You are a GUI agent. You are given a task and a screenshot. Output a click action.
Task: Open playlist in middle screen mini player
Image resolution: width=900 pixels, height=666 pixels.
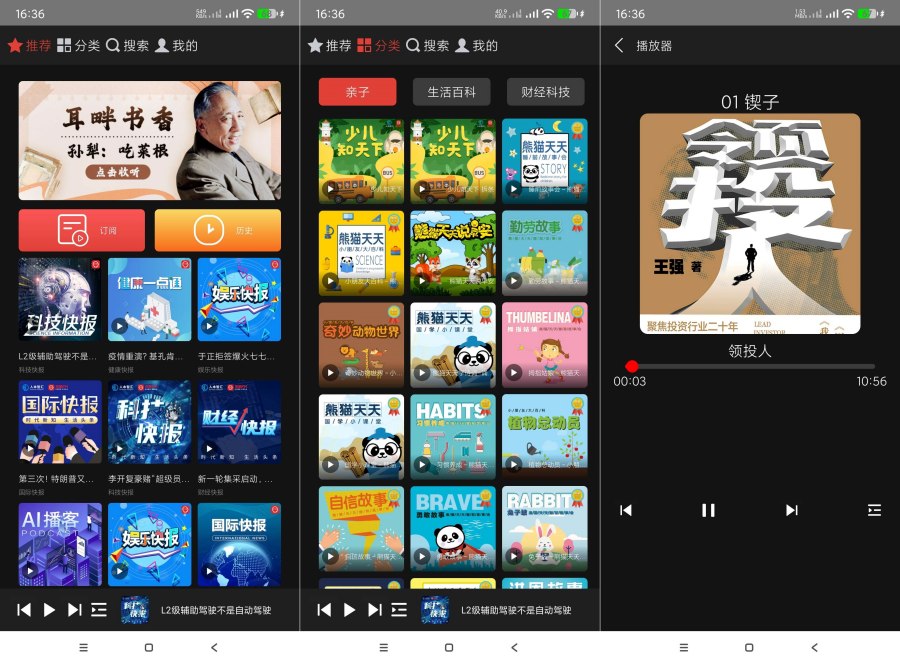pos(399,610)
